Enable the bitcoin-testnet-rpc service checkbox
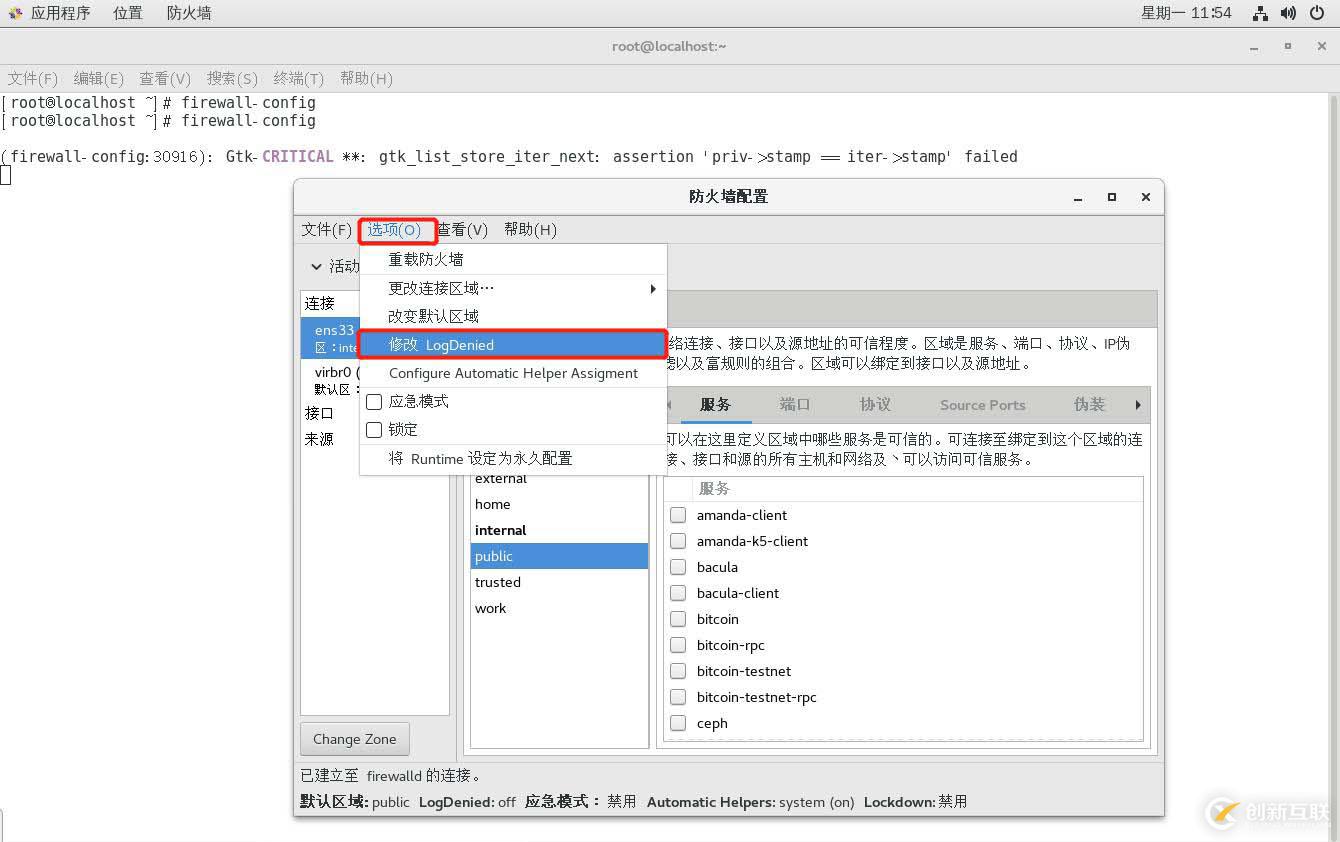Viewport: 1340px width, 842px height. [678, 697]
